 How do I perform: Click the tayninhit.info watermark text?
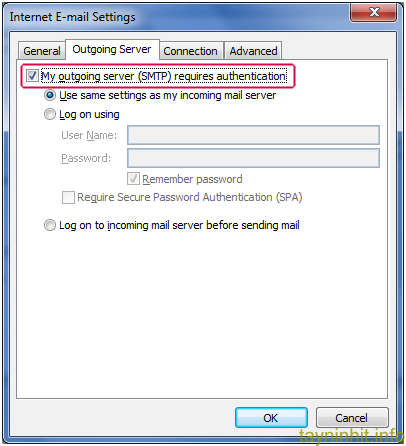pos(351,435)
